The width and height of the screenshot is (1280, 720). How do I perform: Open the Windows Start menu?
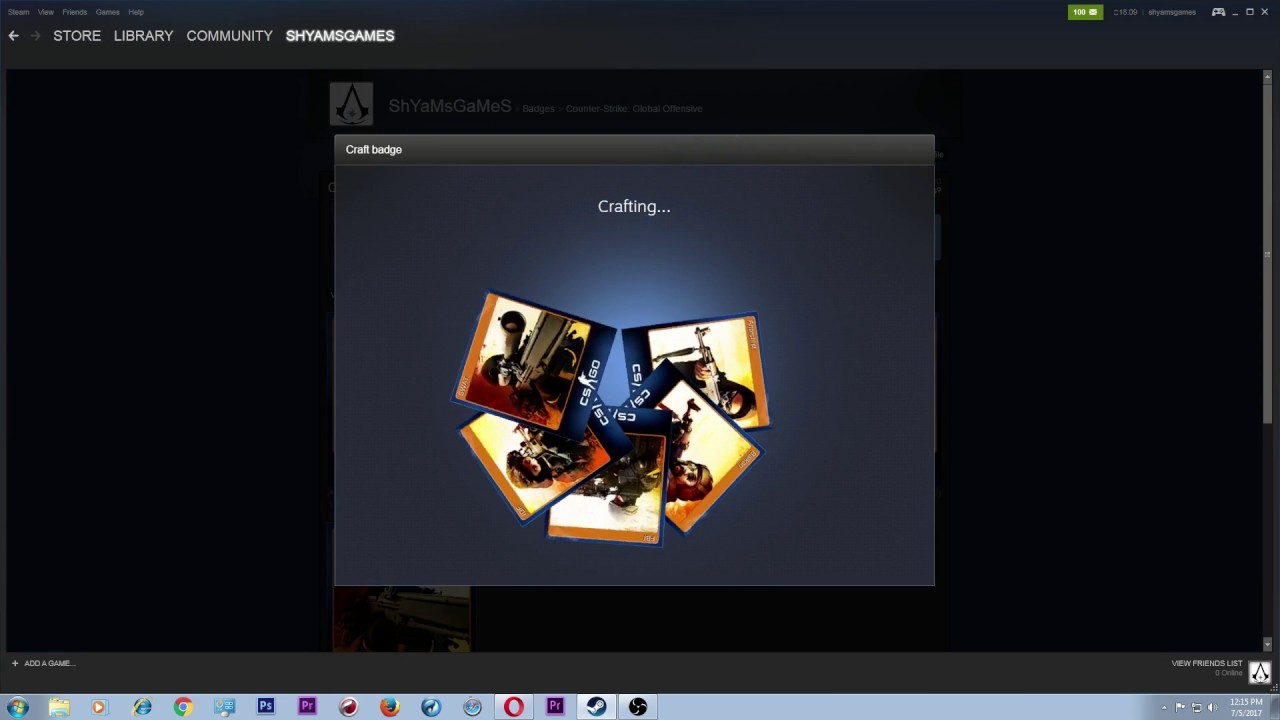tap(17, 707)
